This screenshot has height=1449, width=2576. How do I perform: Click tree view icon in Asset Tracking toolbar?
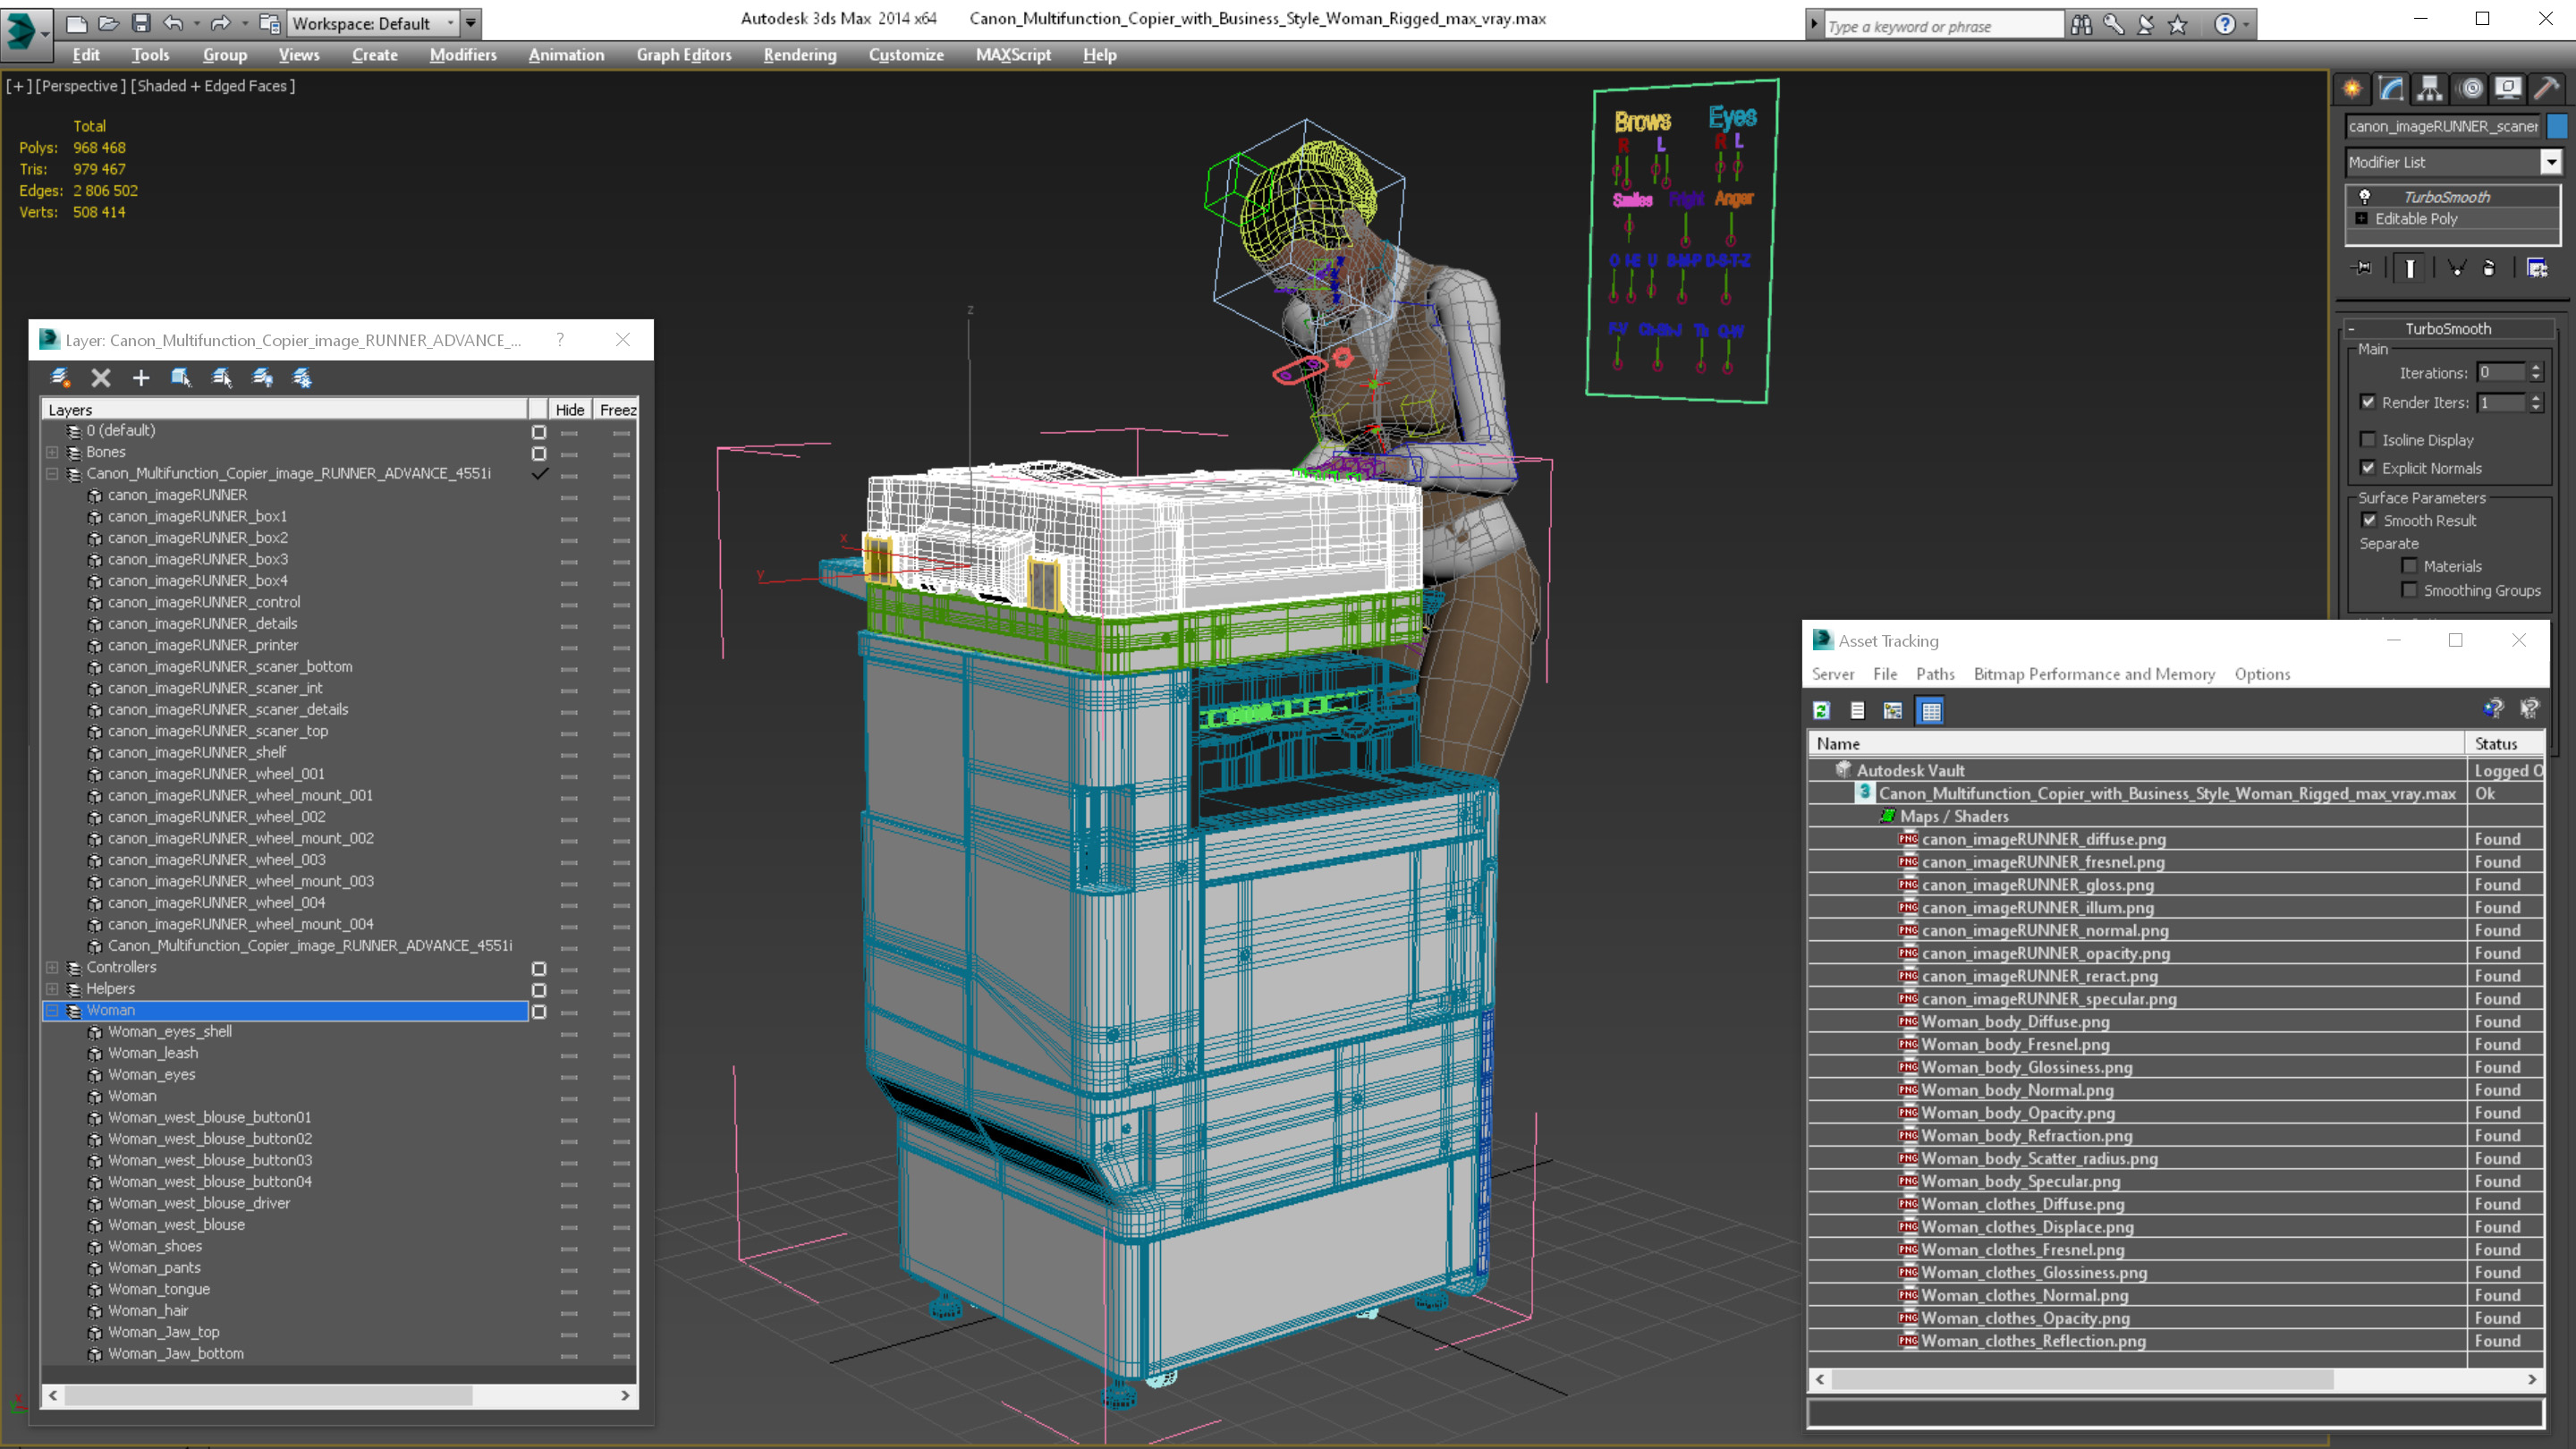(x=1893, y=711)
